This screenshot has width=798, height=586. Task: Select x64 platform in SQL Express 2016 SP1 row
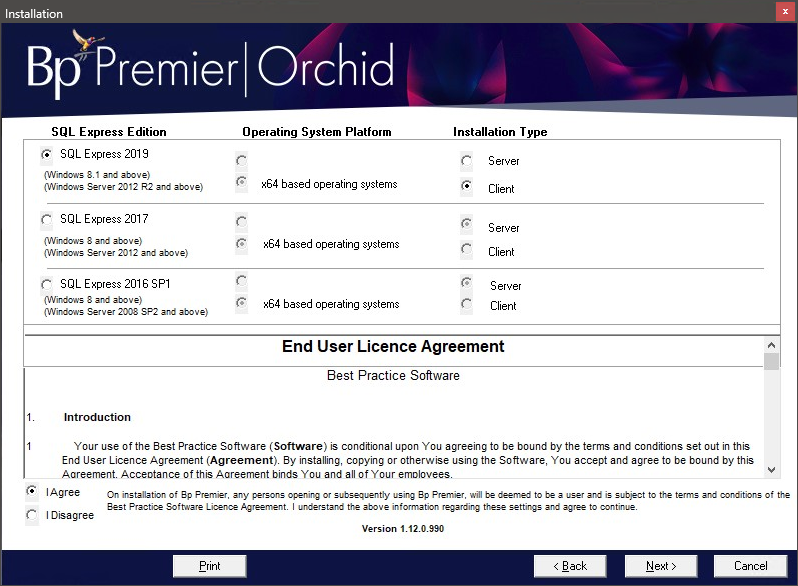242,303
